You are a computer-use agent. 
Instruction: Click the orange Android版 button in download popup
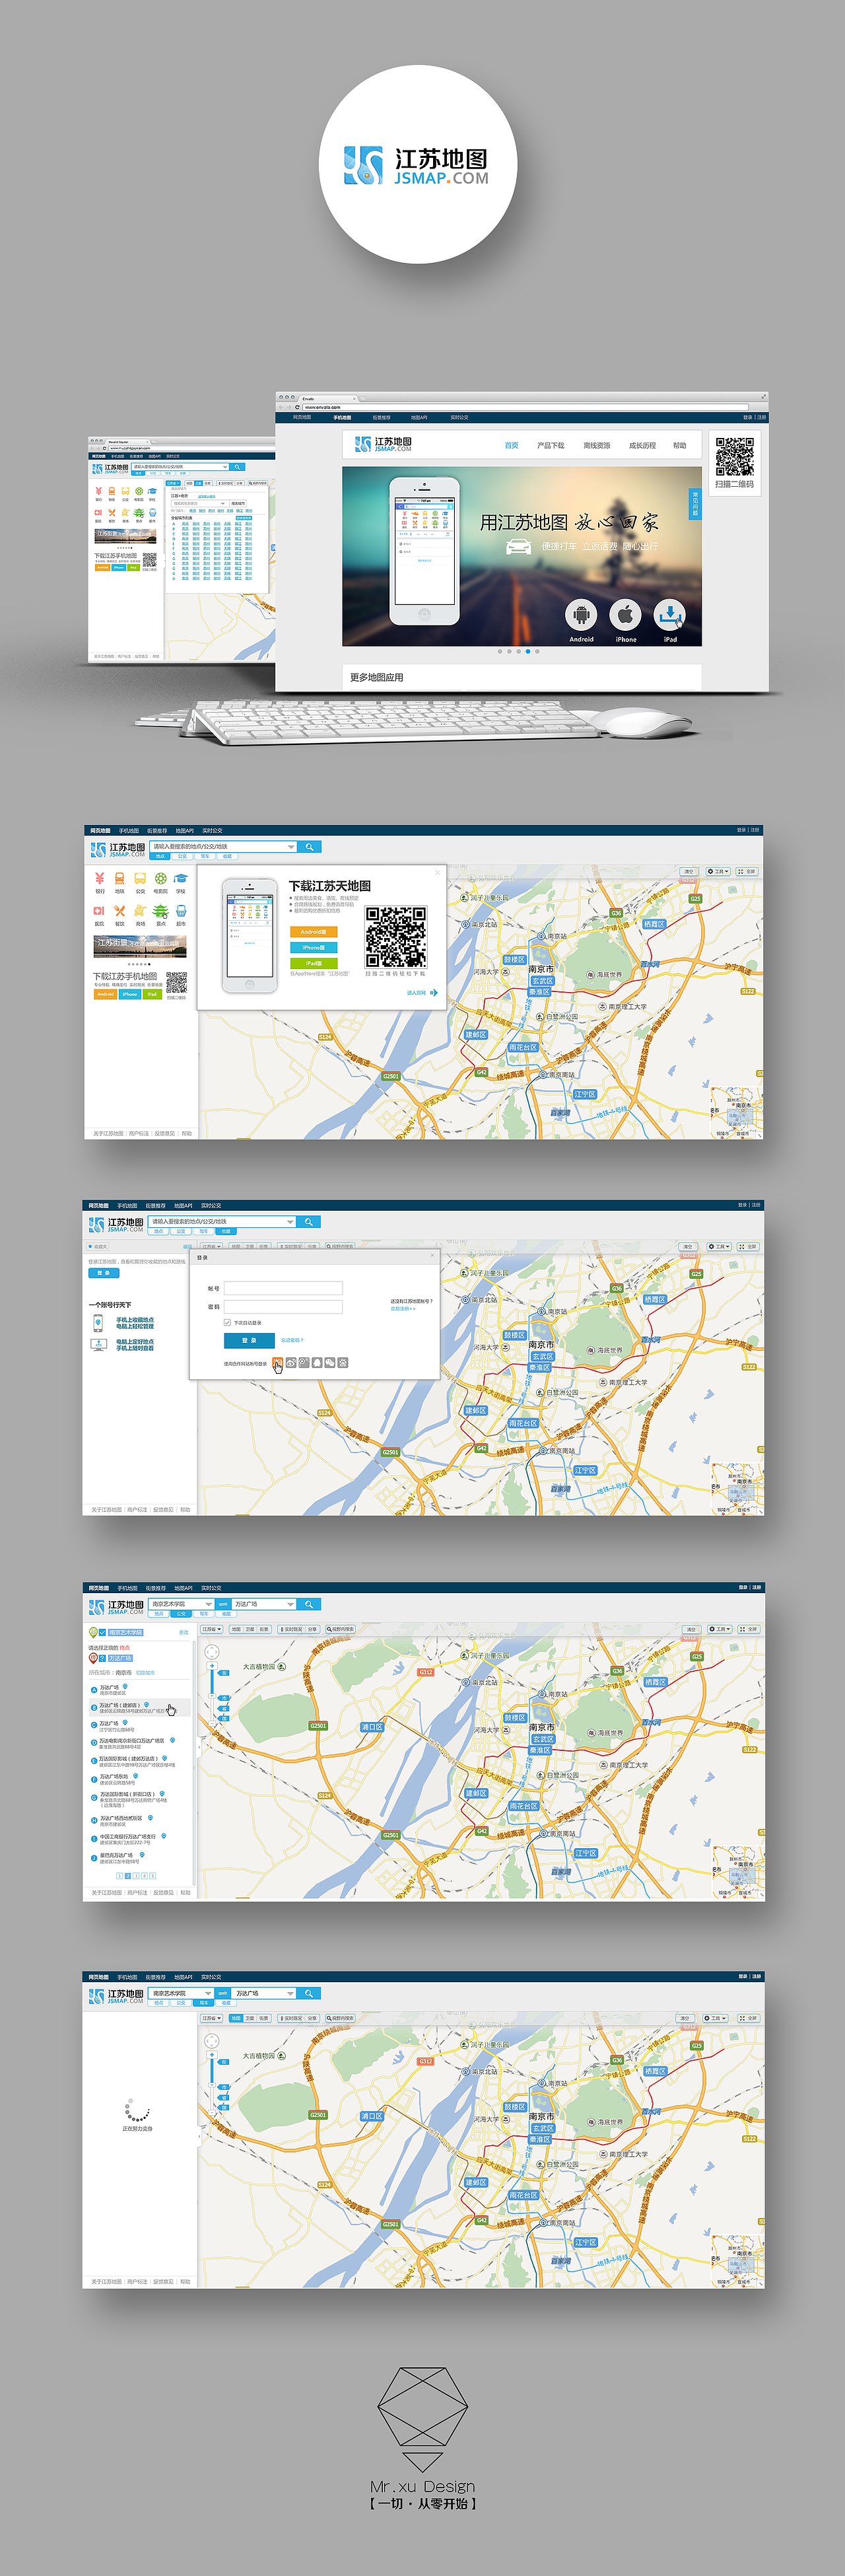click(x=313, y=931)
